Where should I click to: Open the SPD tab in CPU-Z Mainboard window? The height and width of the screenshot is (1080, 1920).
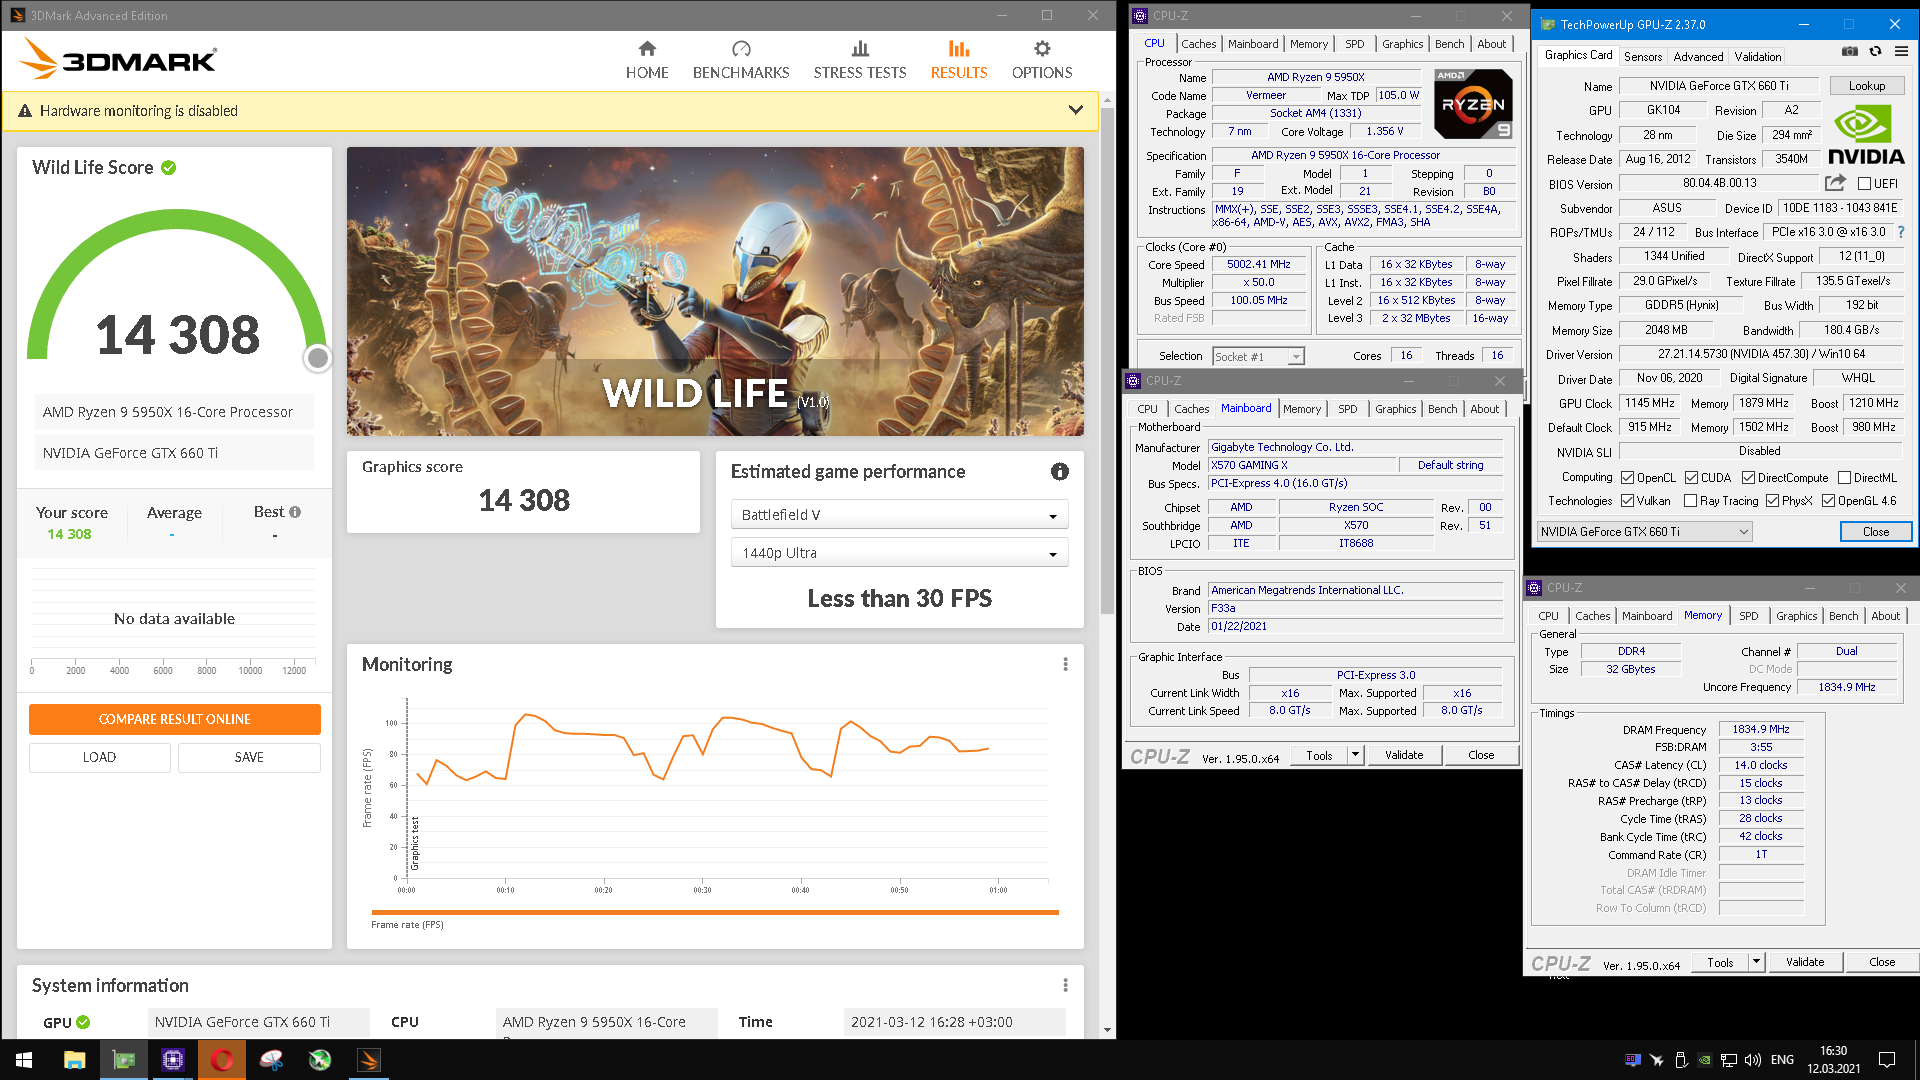pyautogui.click(x=1347, y=409)
